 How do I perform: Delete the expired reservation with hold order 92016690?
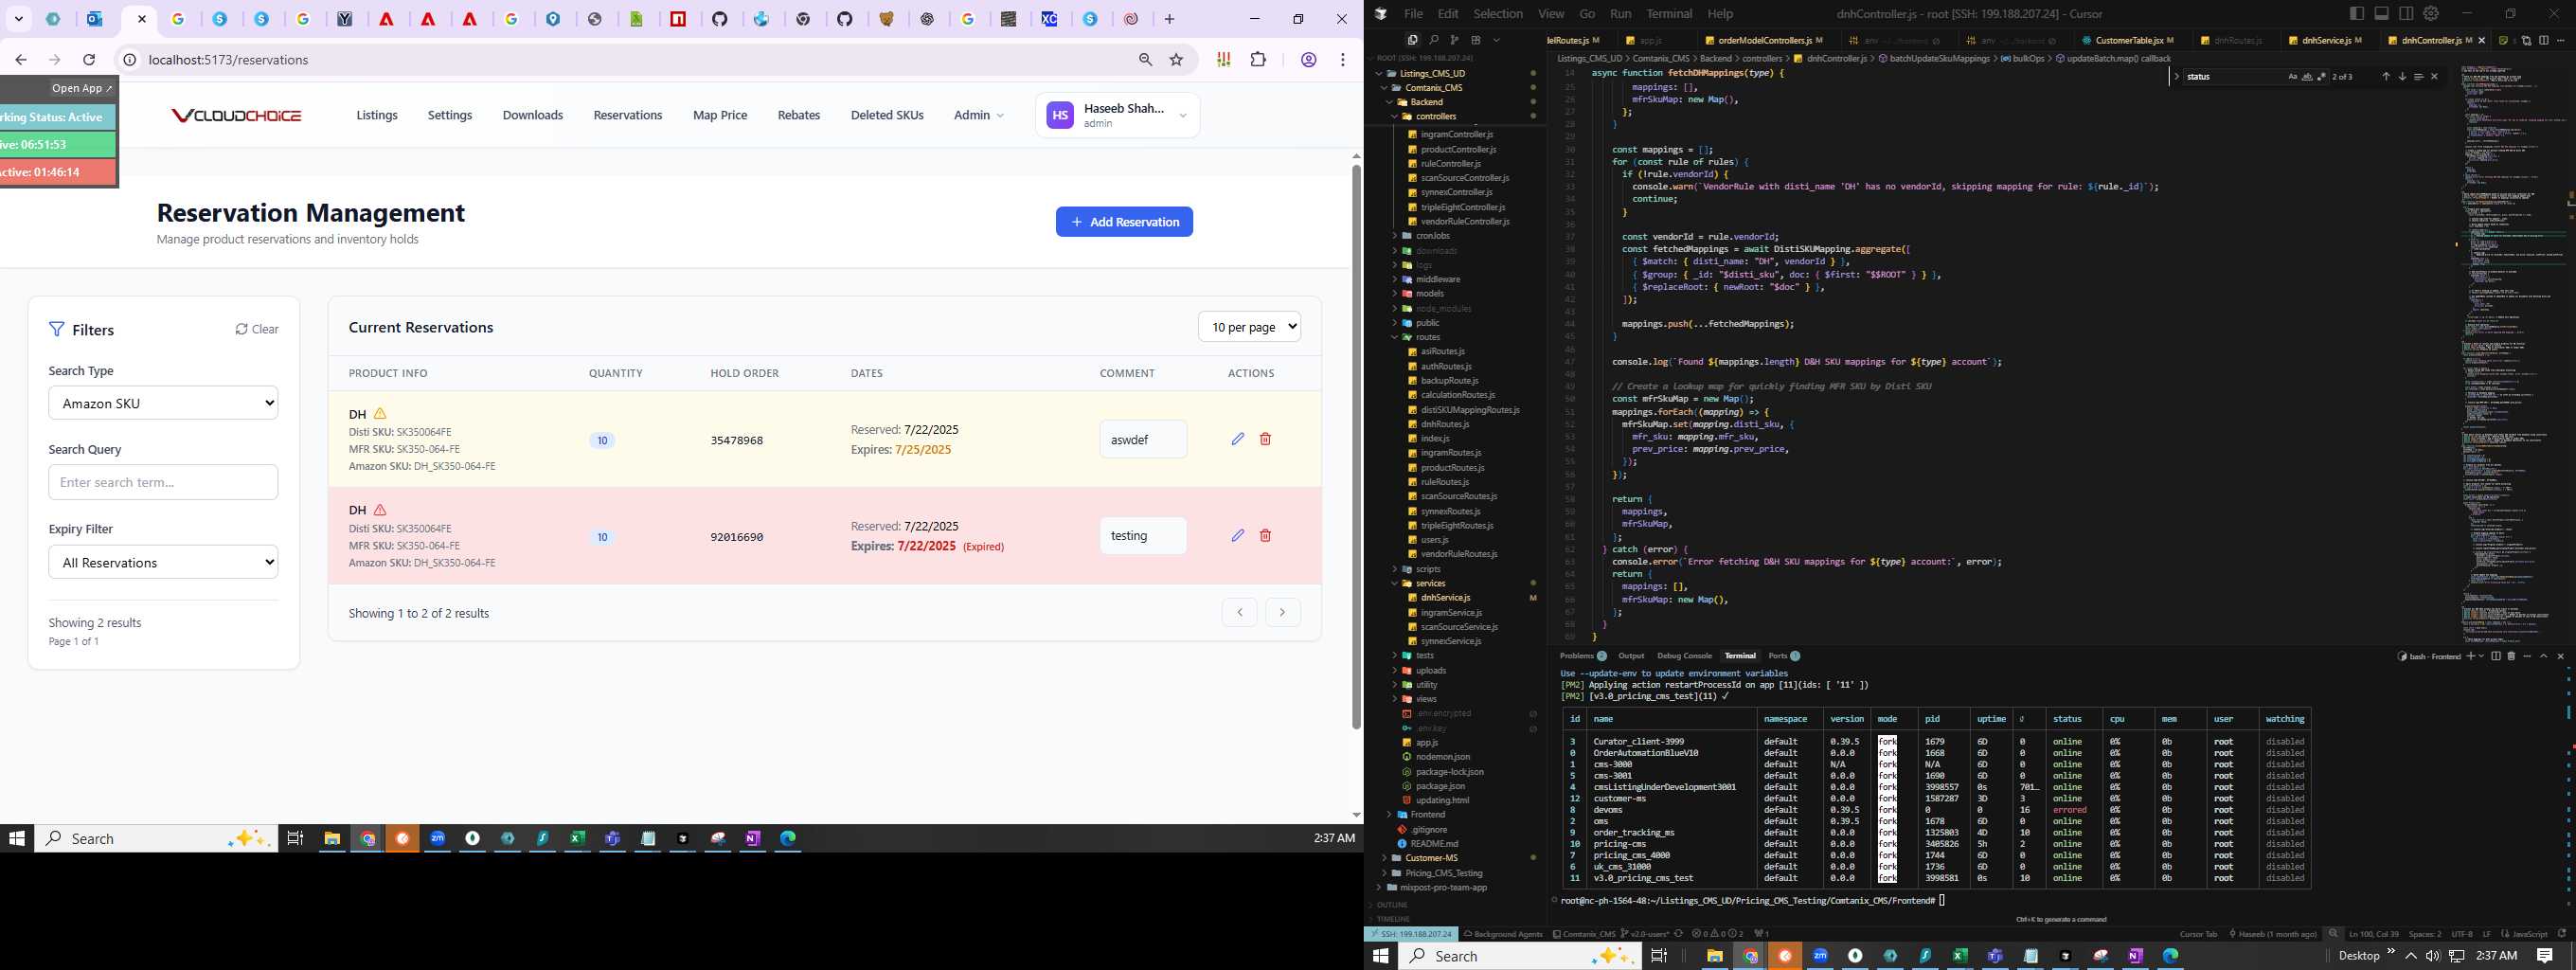(1265, 535)
